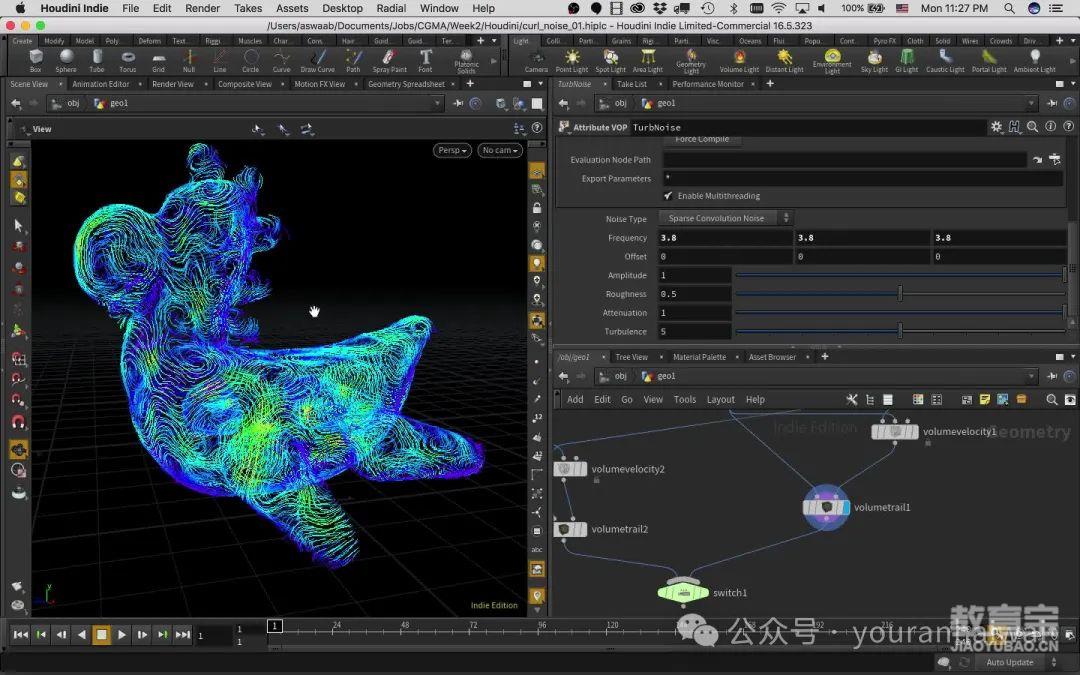The height and width of the screenshot is (675, 1080).
Task: Open the Takes menu
Action: tap(248, 8)
